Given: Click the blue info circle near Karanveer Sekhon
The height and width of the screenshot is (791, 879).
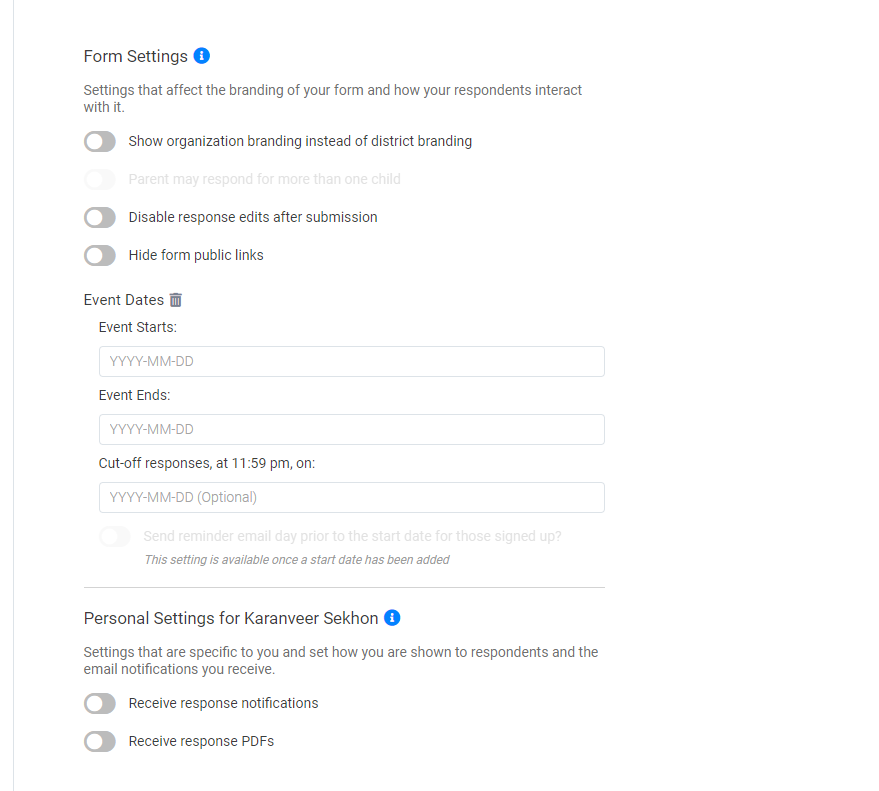Looking at the screenshot, I should [391, 618].
